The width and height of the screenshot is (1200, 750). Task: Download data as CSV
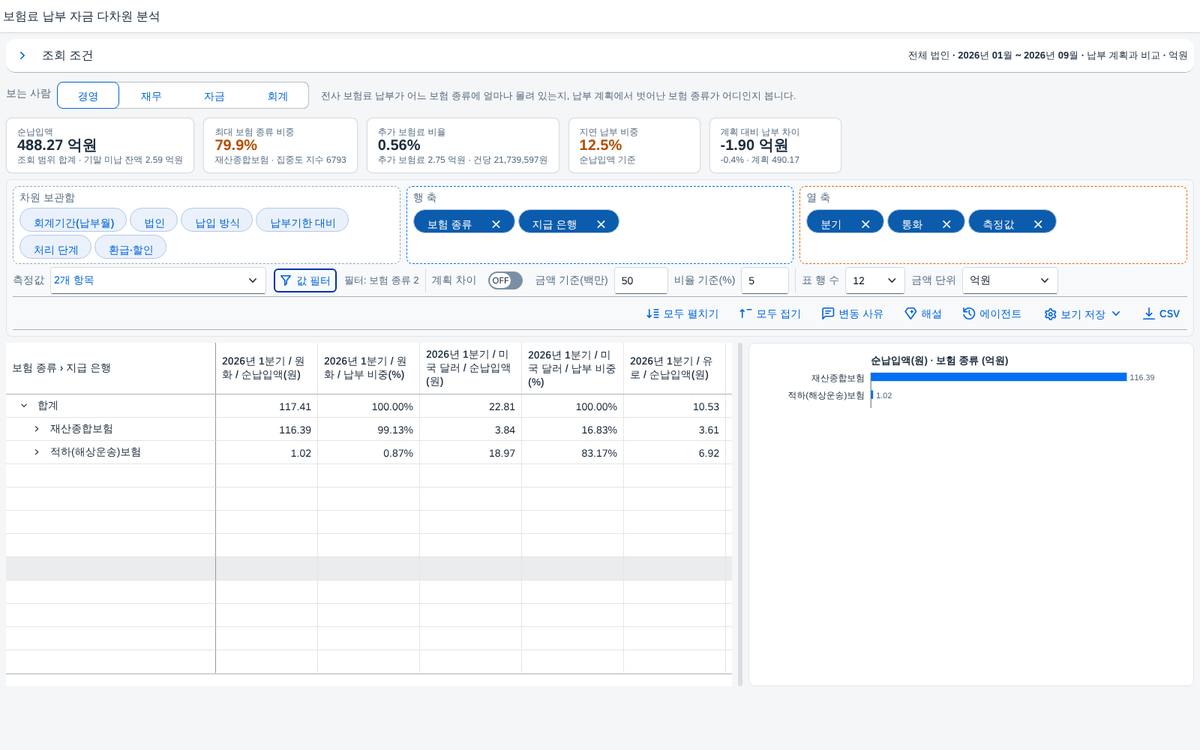pos(1161,314)
